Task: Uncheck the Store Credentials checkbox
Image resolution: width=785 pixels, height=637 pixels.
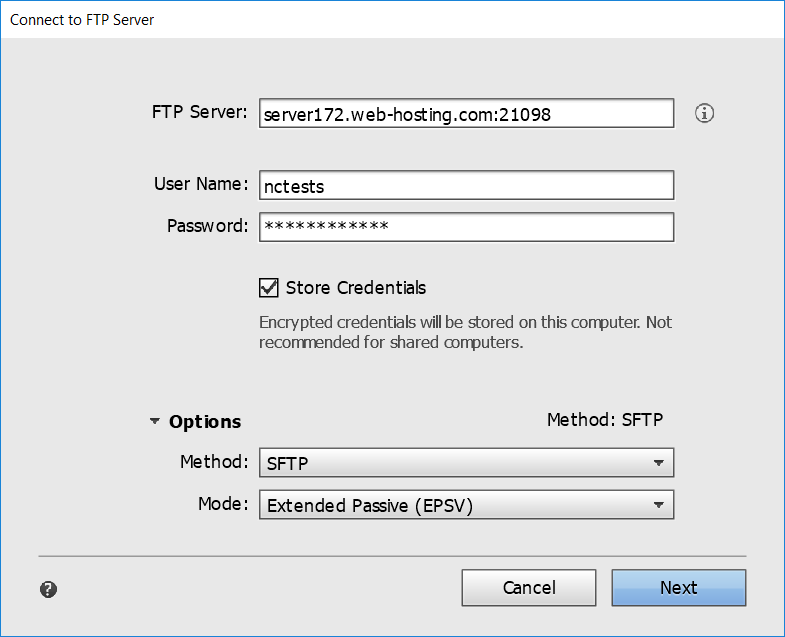Action: (269, 288)
